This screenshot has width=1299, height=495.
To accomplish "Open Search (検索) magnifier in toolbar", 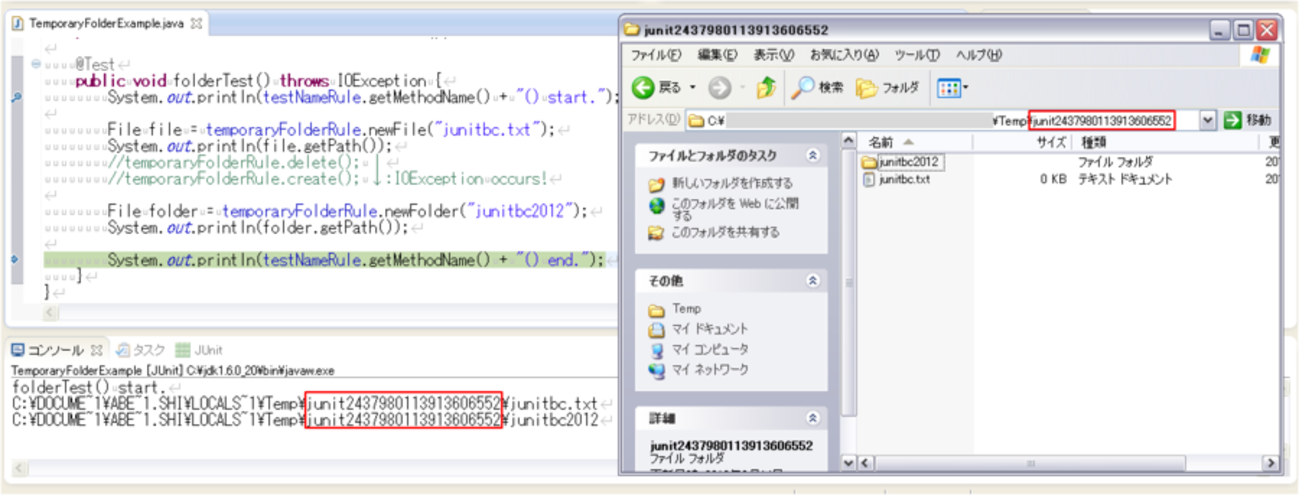I will click(803, 88).
